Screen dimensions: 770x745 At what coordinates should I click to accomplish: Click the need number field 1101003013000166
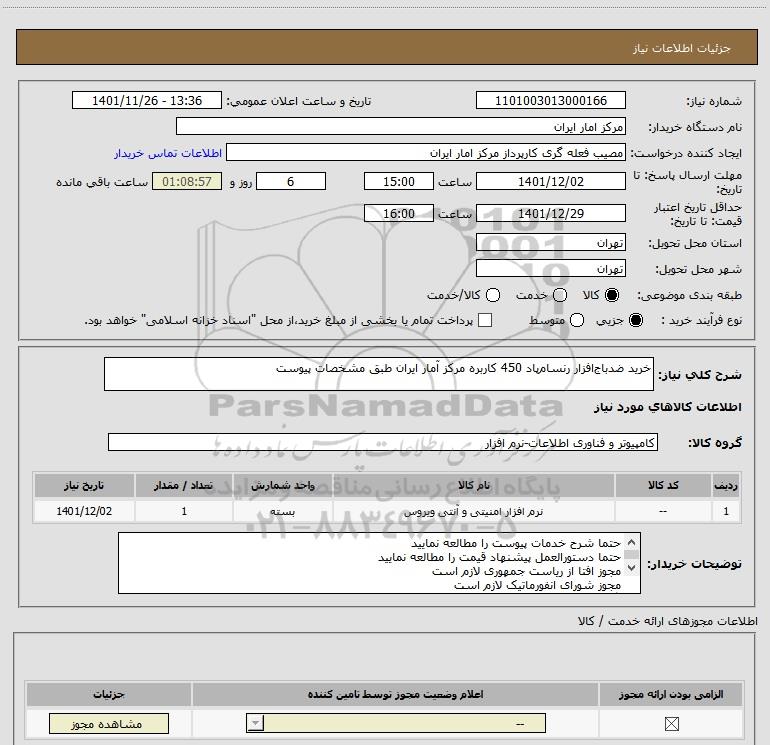550,100
